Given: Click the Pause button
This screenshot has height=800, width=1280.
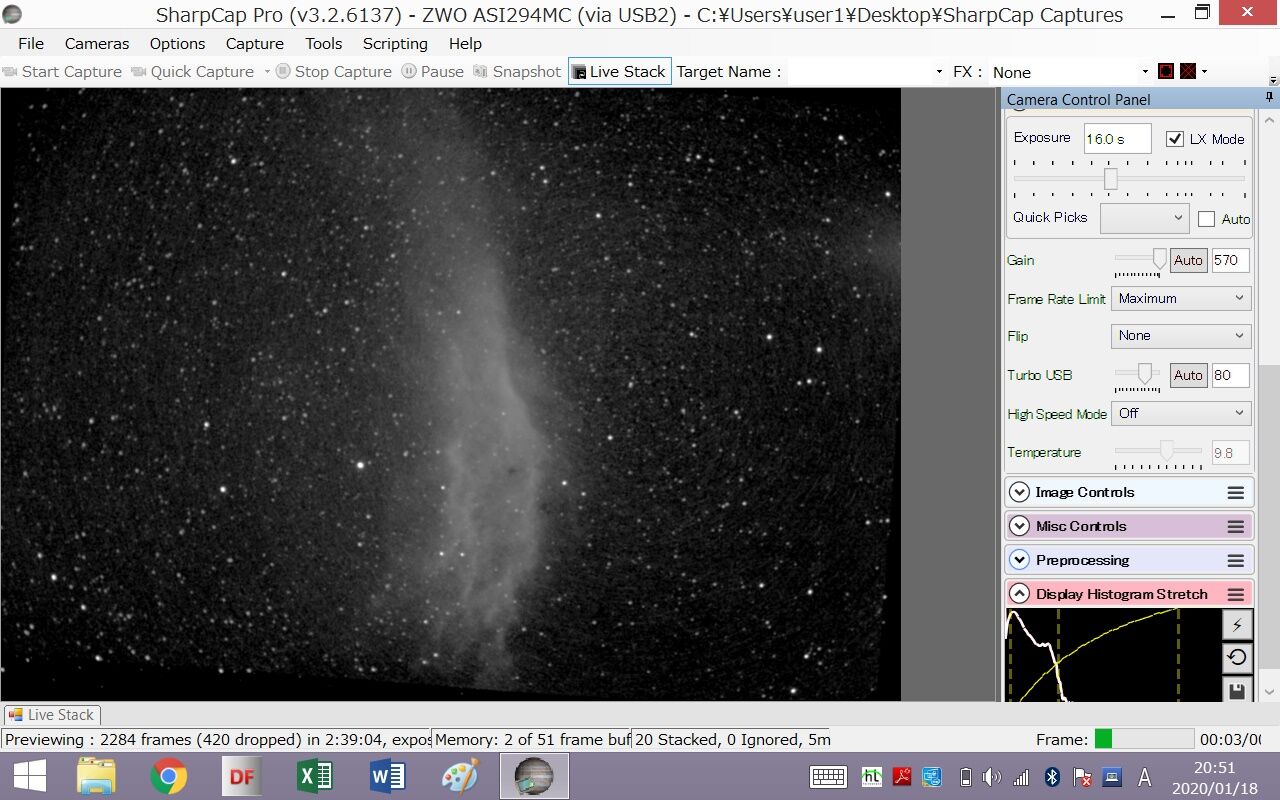Looking at the screenshot, I should pos(433,72).
